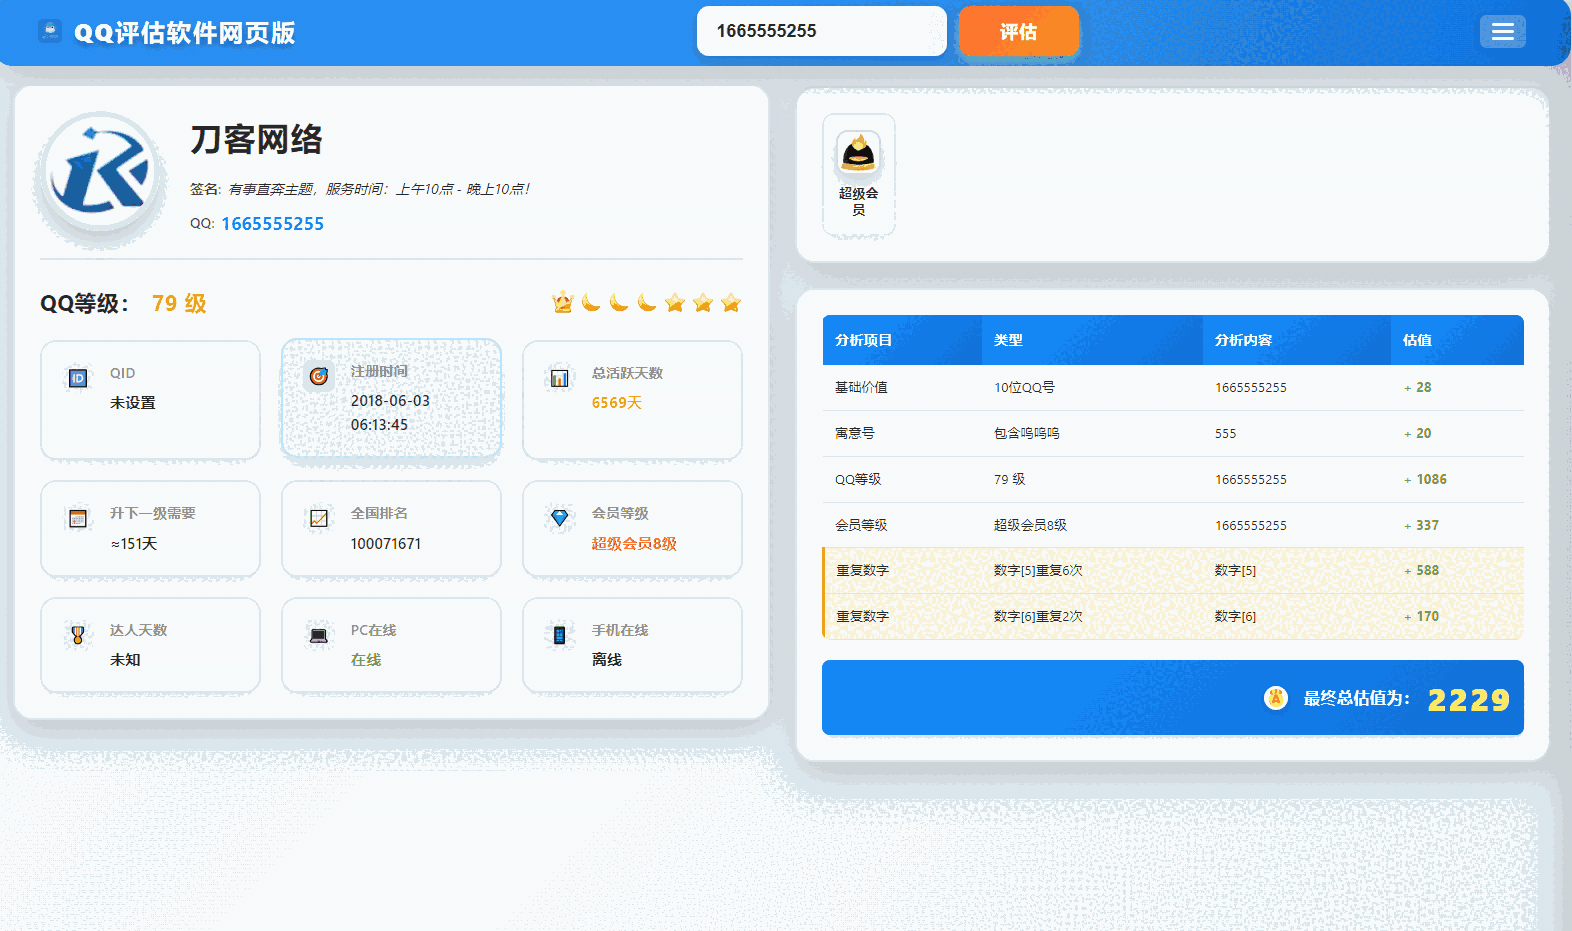Click the 达人天数 medal icon

click(78, 635)
